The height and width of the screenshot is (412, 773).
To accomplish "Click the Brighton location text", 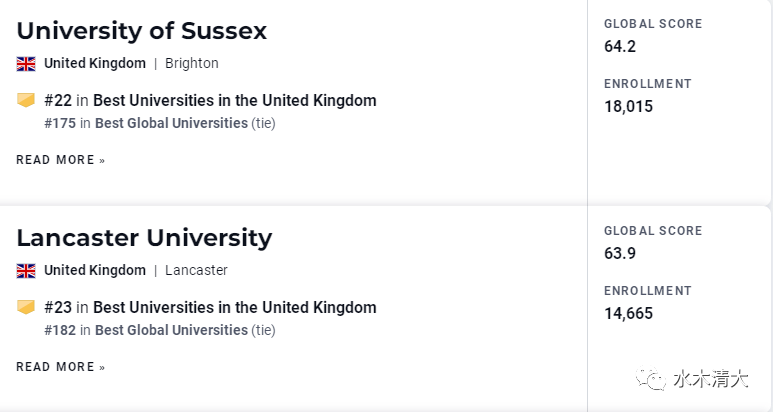I will pyautogui.click(x=192, y=64).
